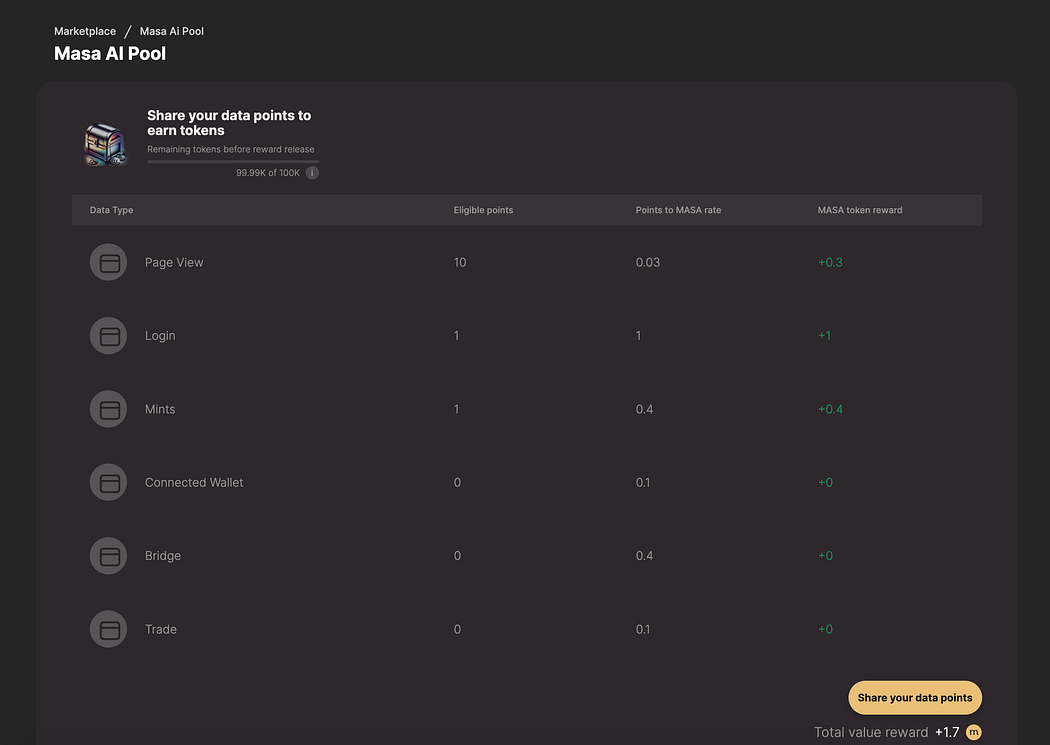Select the Page View label
The height and width of the screenshot is (745, 1050).
click(x=174, y=262)
